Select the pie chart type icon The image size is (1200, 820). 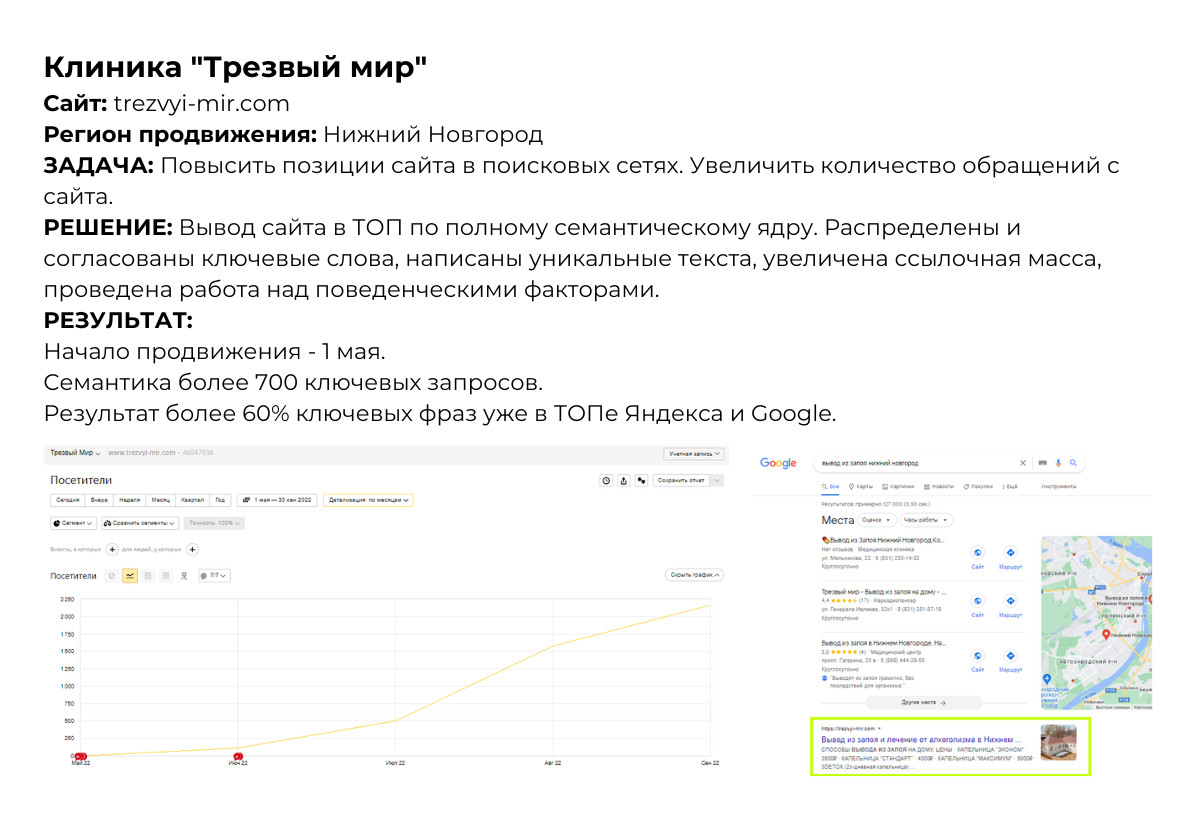pos(112,575)
